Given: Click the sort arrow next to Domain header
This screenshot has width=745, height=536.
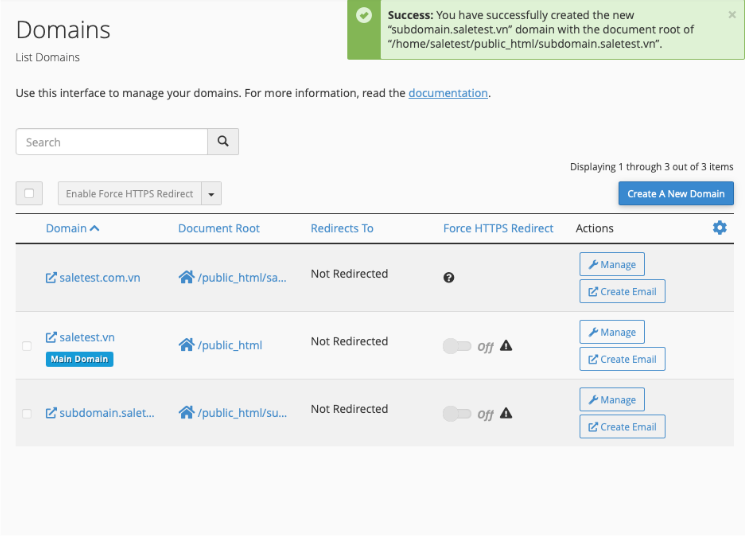Looking at the screenshot, I should tap(95, 228).
